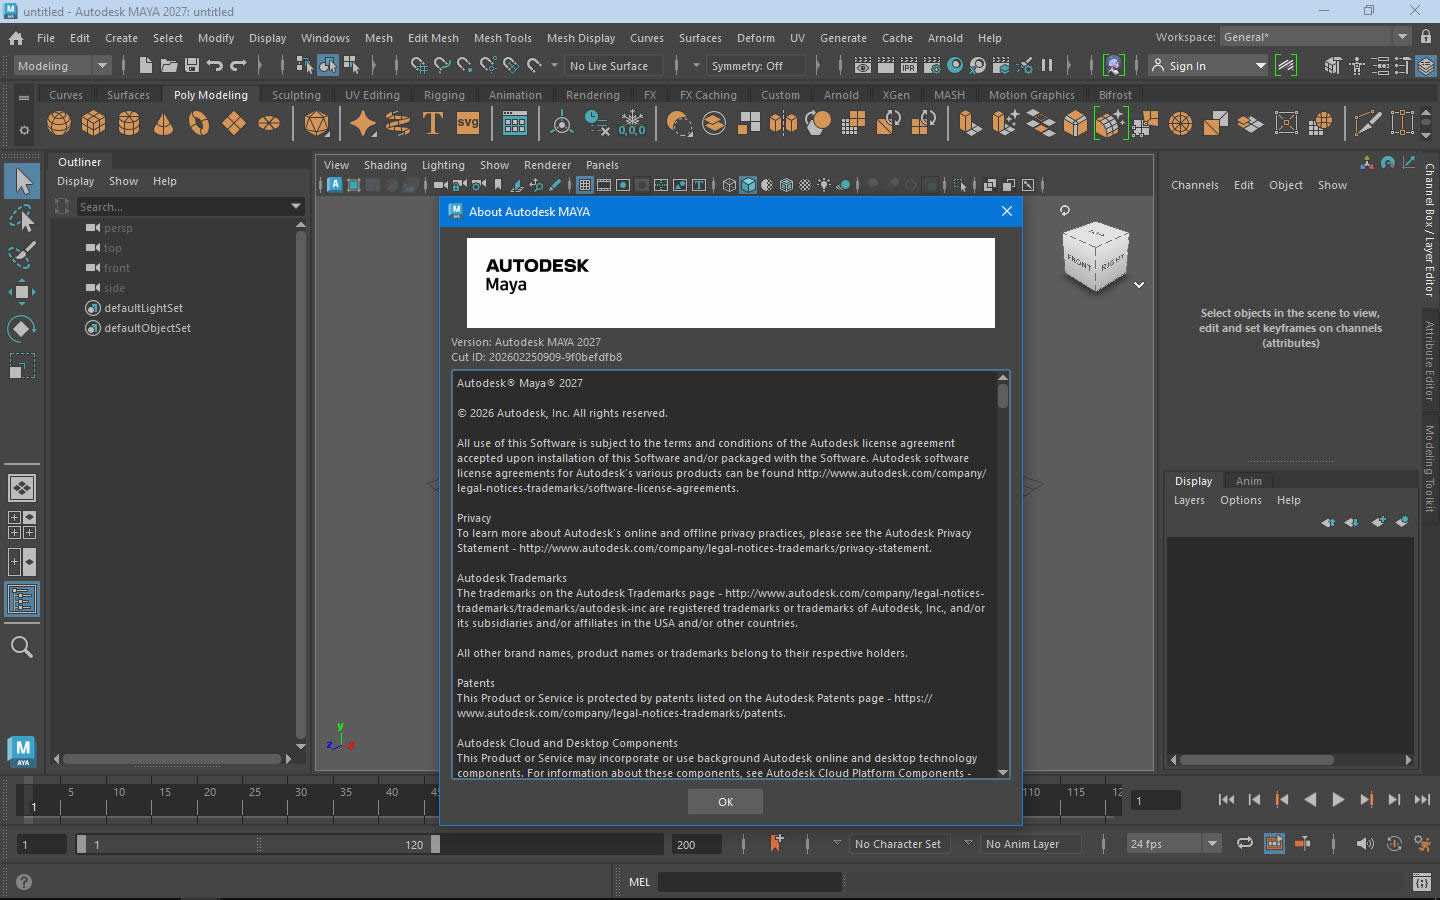Click the Play forwards button
Screen dimensions: 1440x900
coord(1338,800)
